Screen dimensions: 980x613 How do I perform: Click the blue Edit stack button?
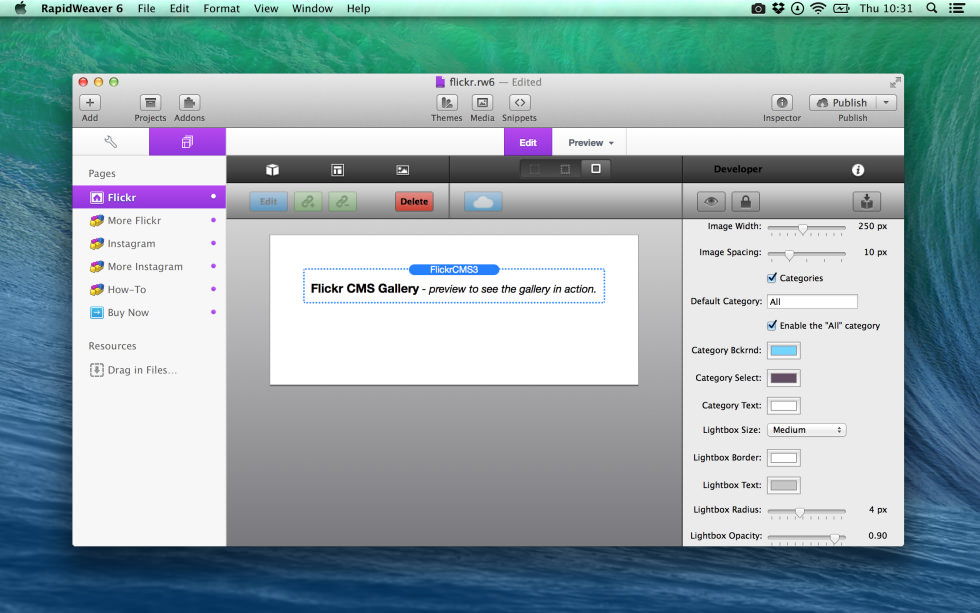[x=268, y=201]
